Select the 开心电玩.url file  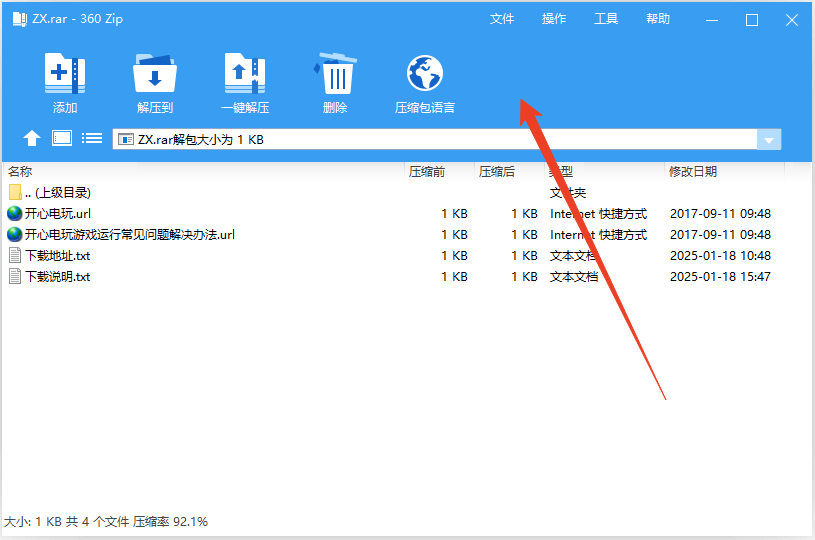pyautogui.click(x=59, y=214)
